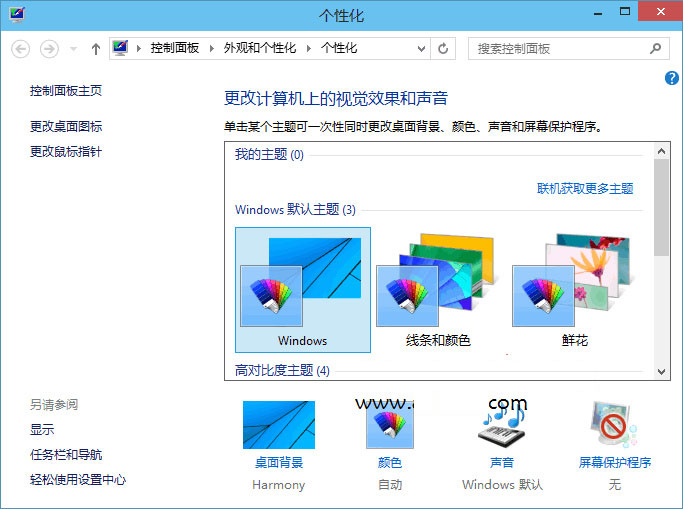683x509 pixels.
Task: Click the up arrow navigation icon
Action: [x=96, y=48]
